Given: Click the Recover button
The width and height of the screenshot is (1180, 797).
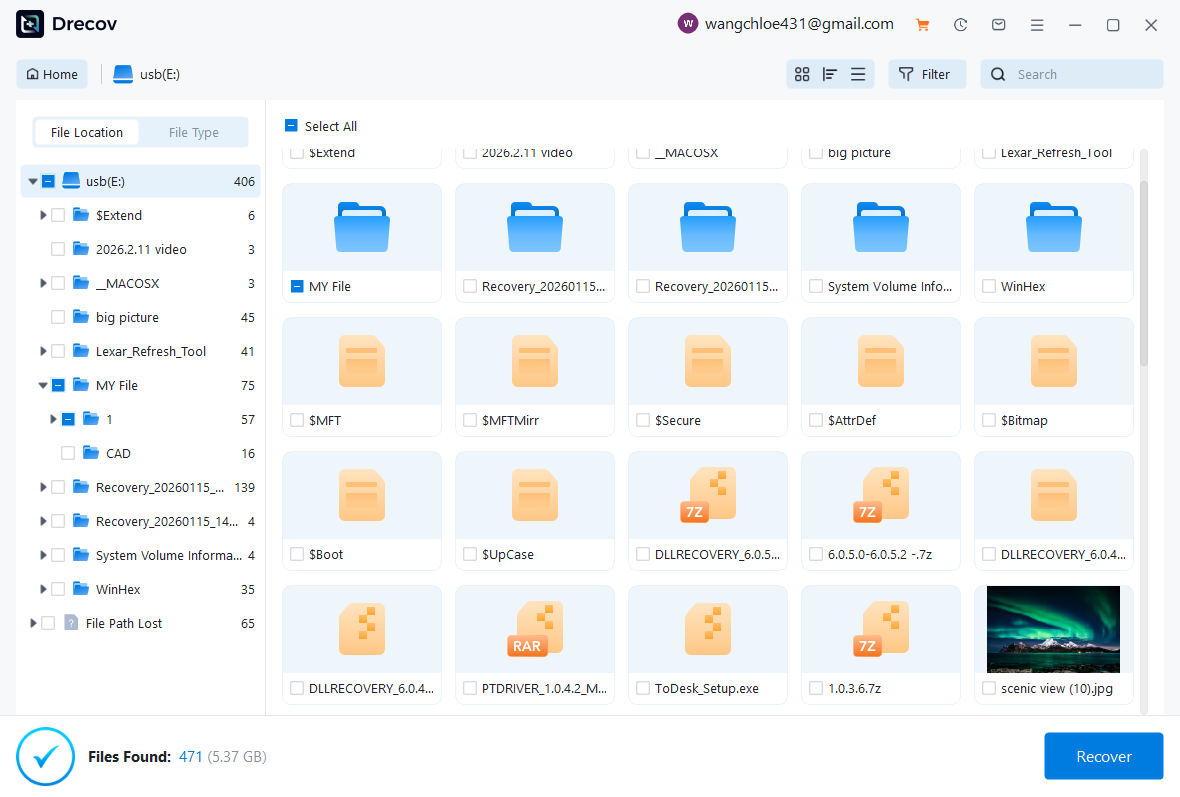Looking at the screenshot, I should pyautogui.click(x=1103, y=756).
